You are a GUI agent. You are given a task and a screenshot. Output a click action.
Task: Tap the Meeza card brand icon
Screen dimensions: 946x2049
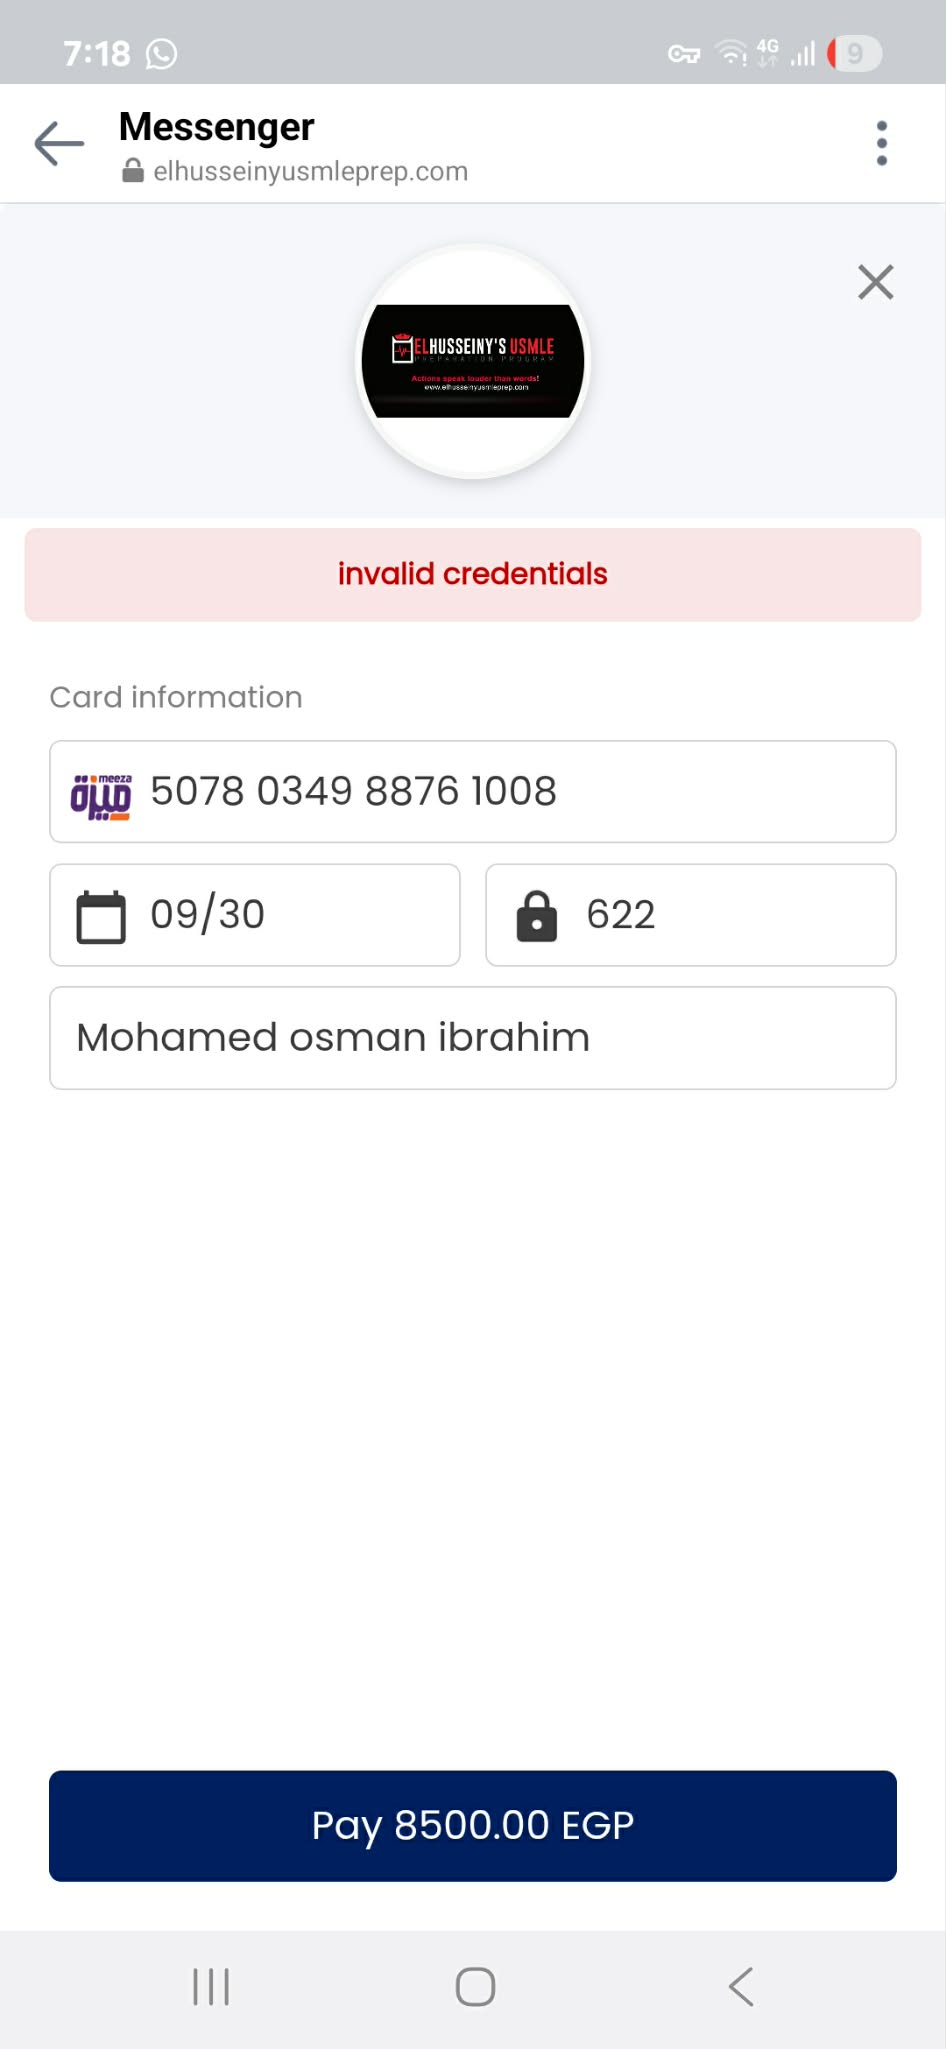coord(101,796)
